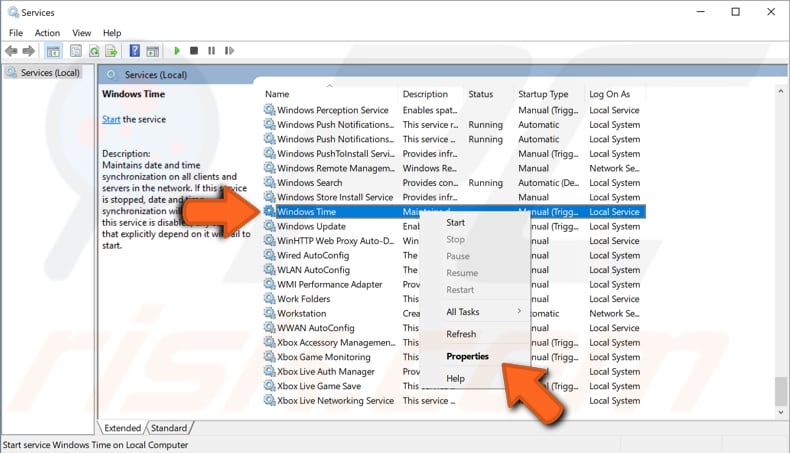Click the gear icon beside Work Folders
Image resolution: width=790 pixels, height=453 pixels.
coord(270,299)
